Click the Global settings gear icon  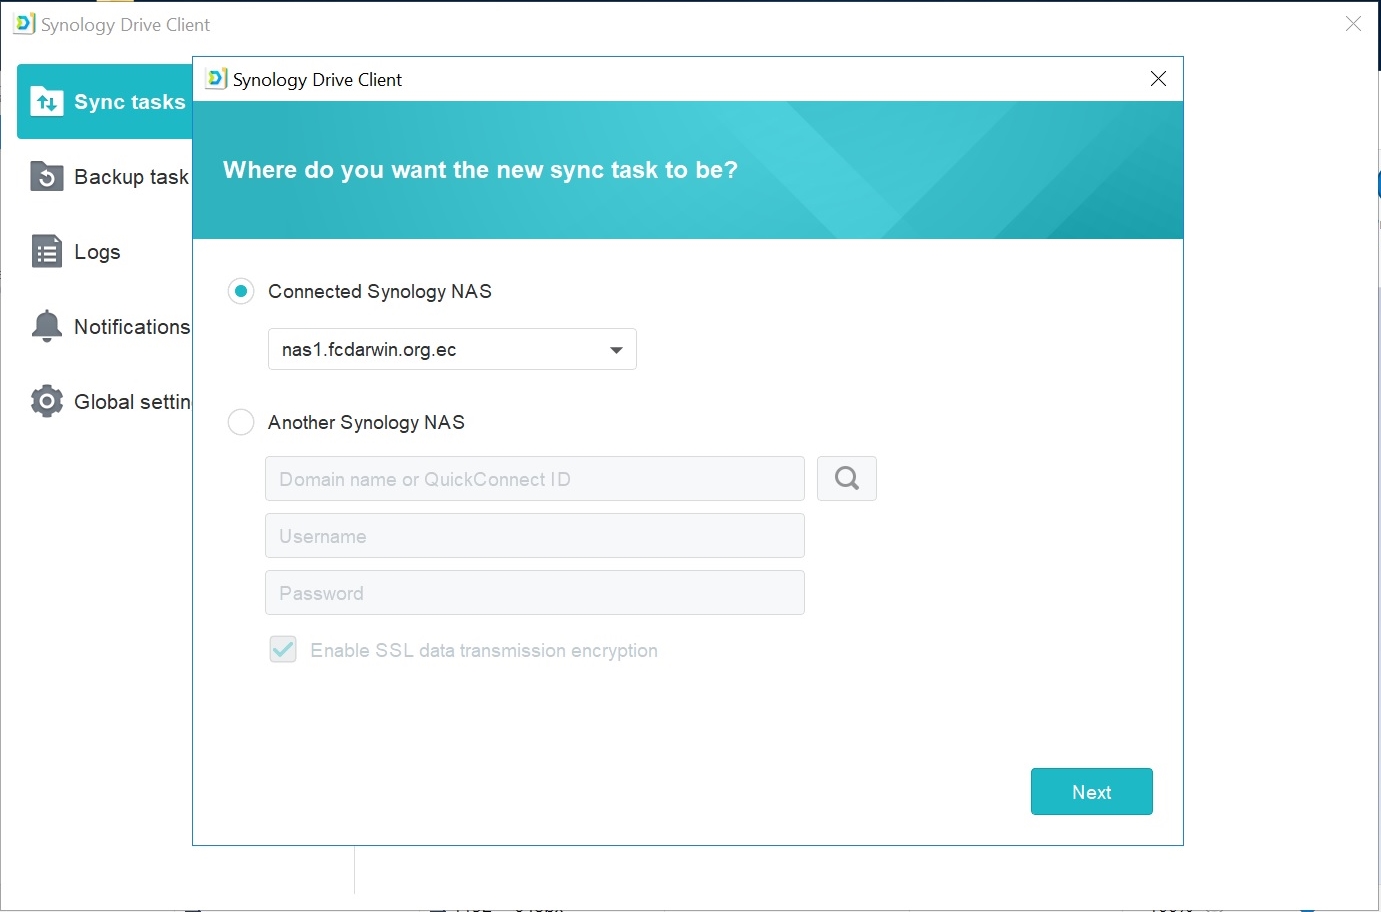(x=47, y=401)
